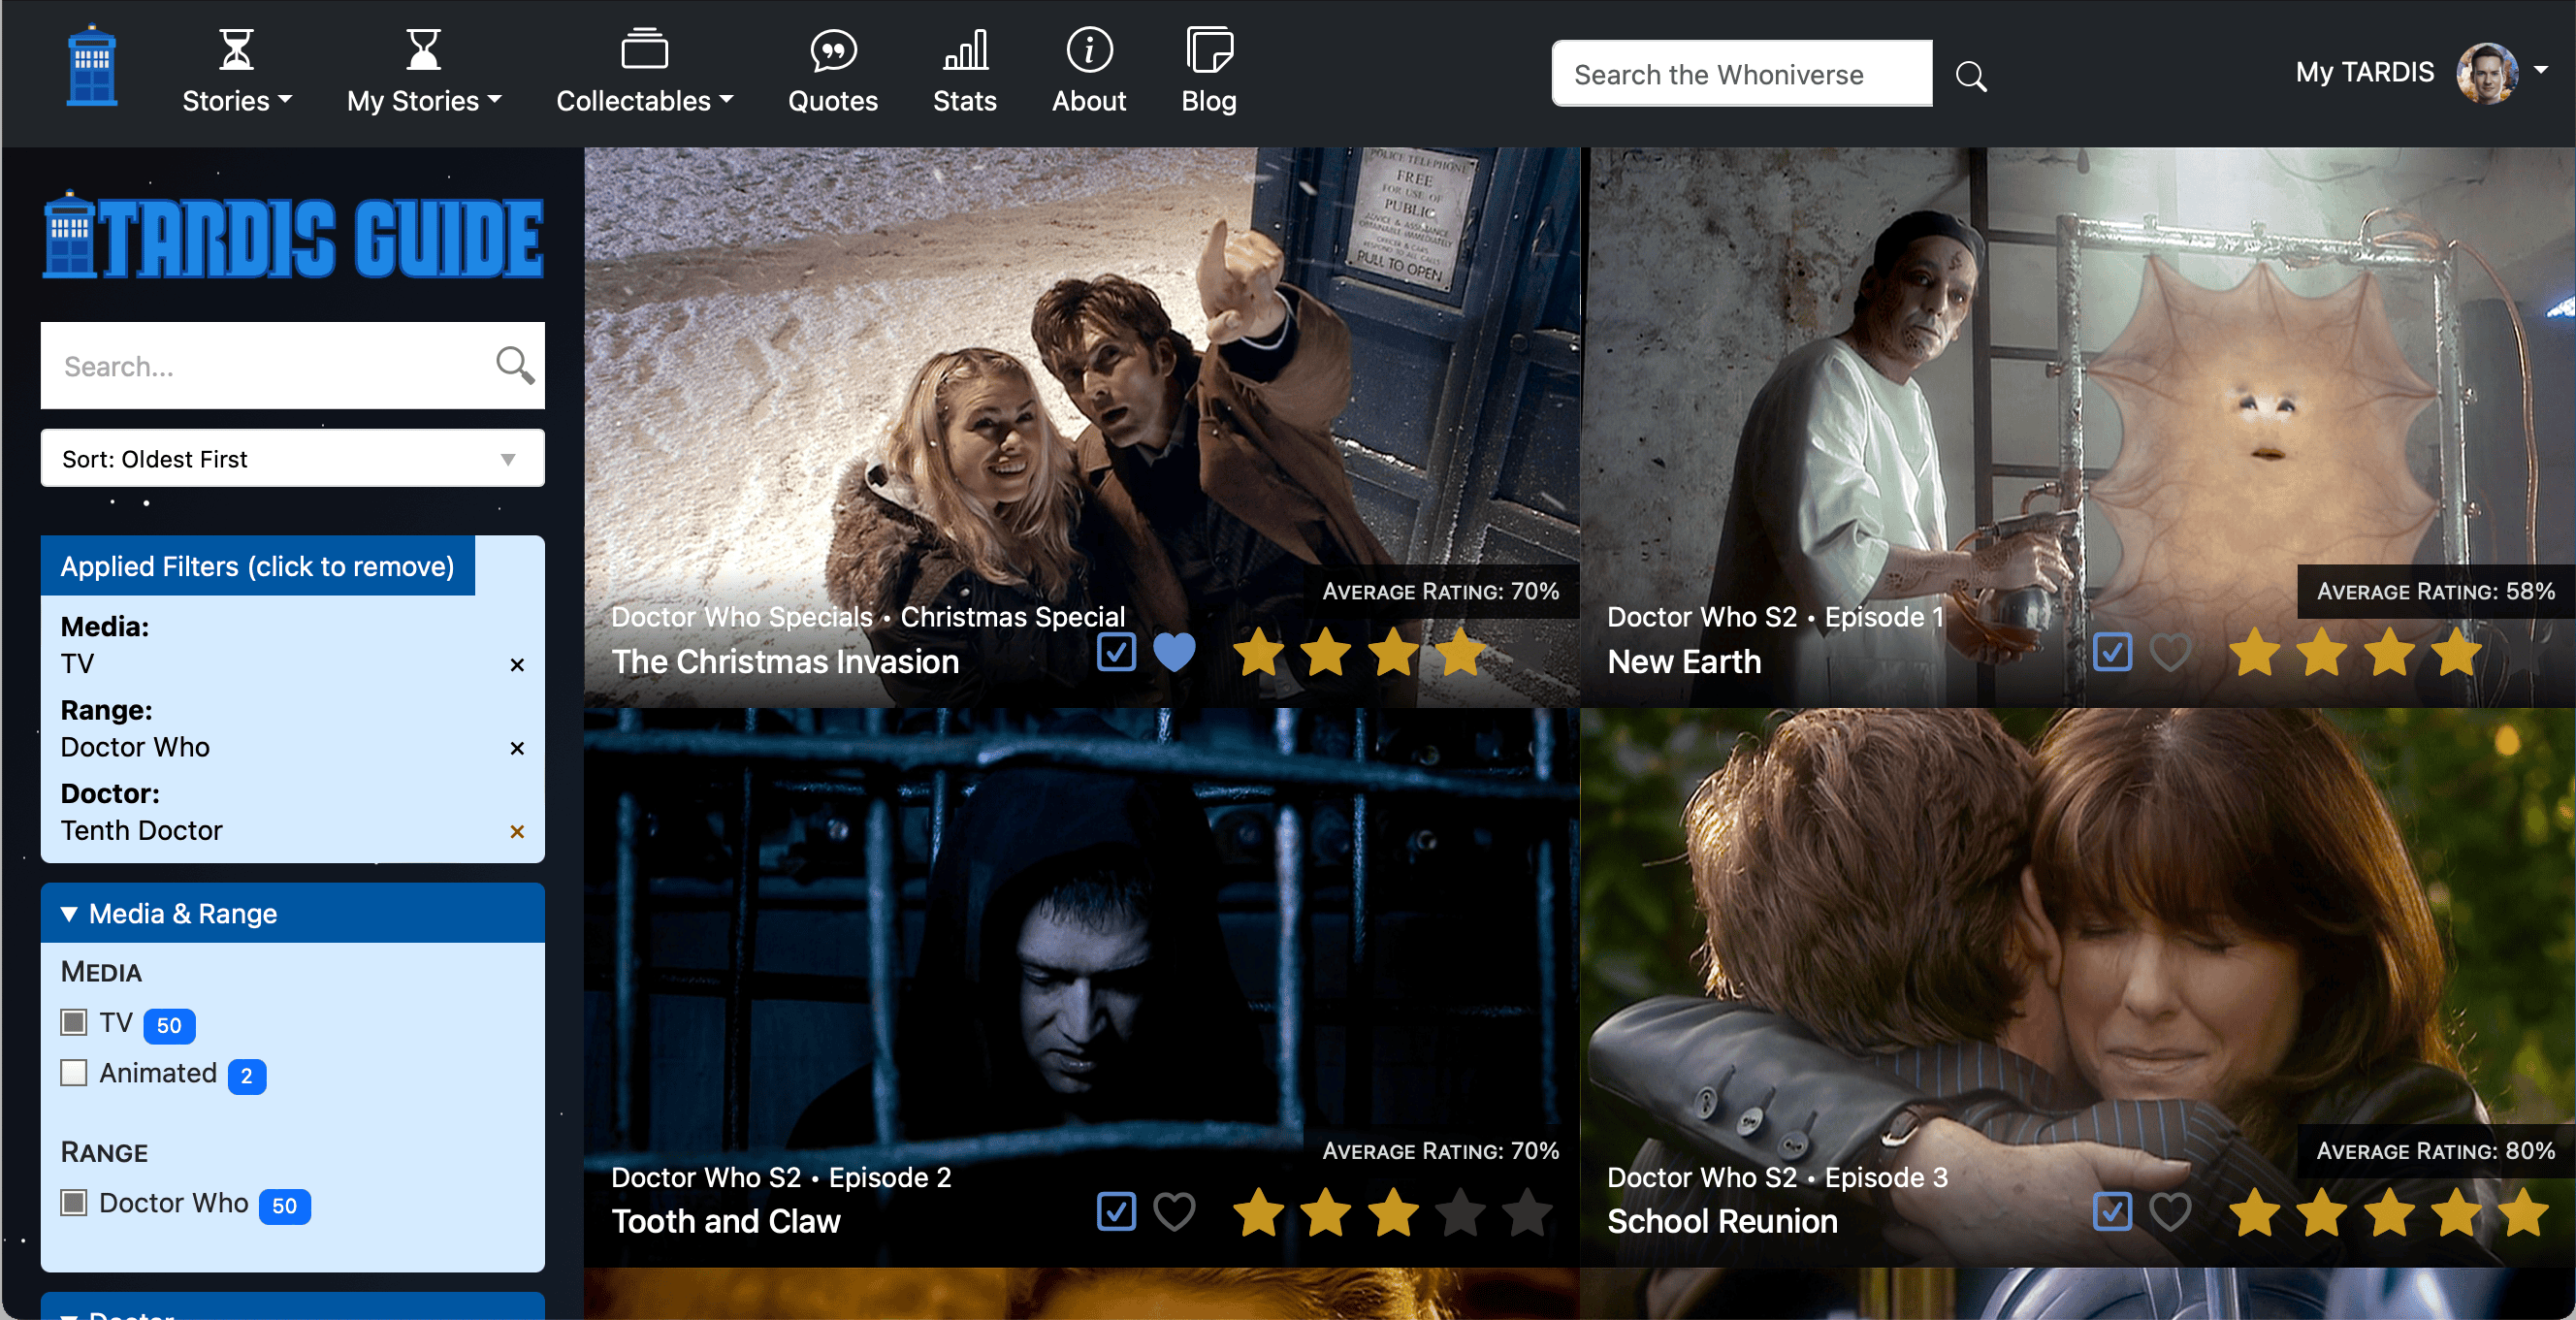Remove Doctor Who range filter
Image resolution: width=2576 pixels, height=1320 pixels.
520,748
